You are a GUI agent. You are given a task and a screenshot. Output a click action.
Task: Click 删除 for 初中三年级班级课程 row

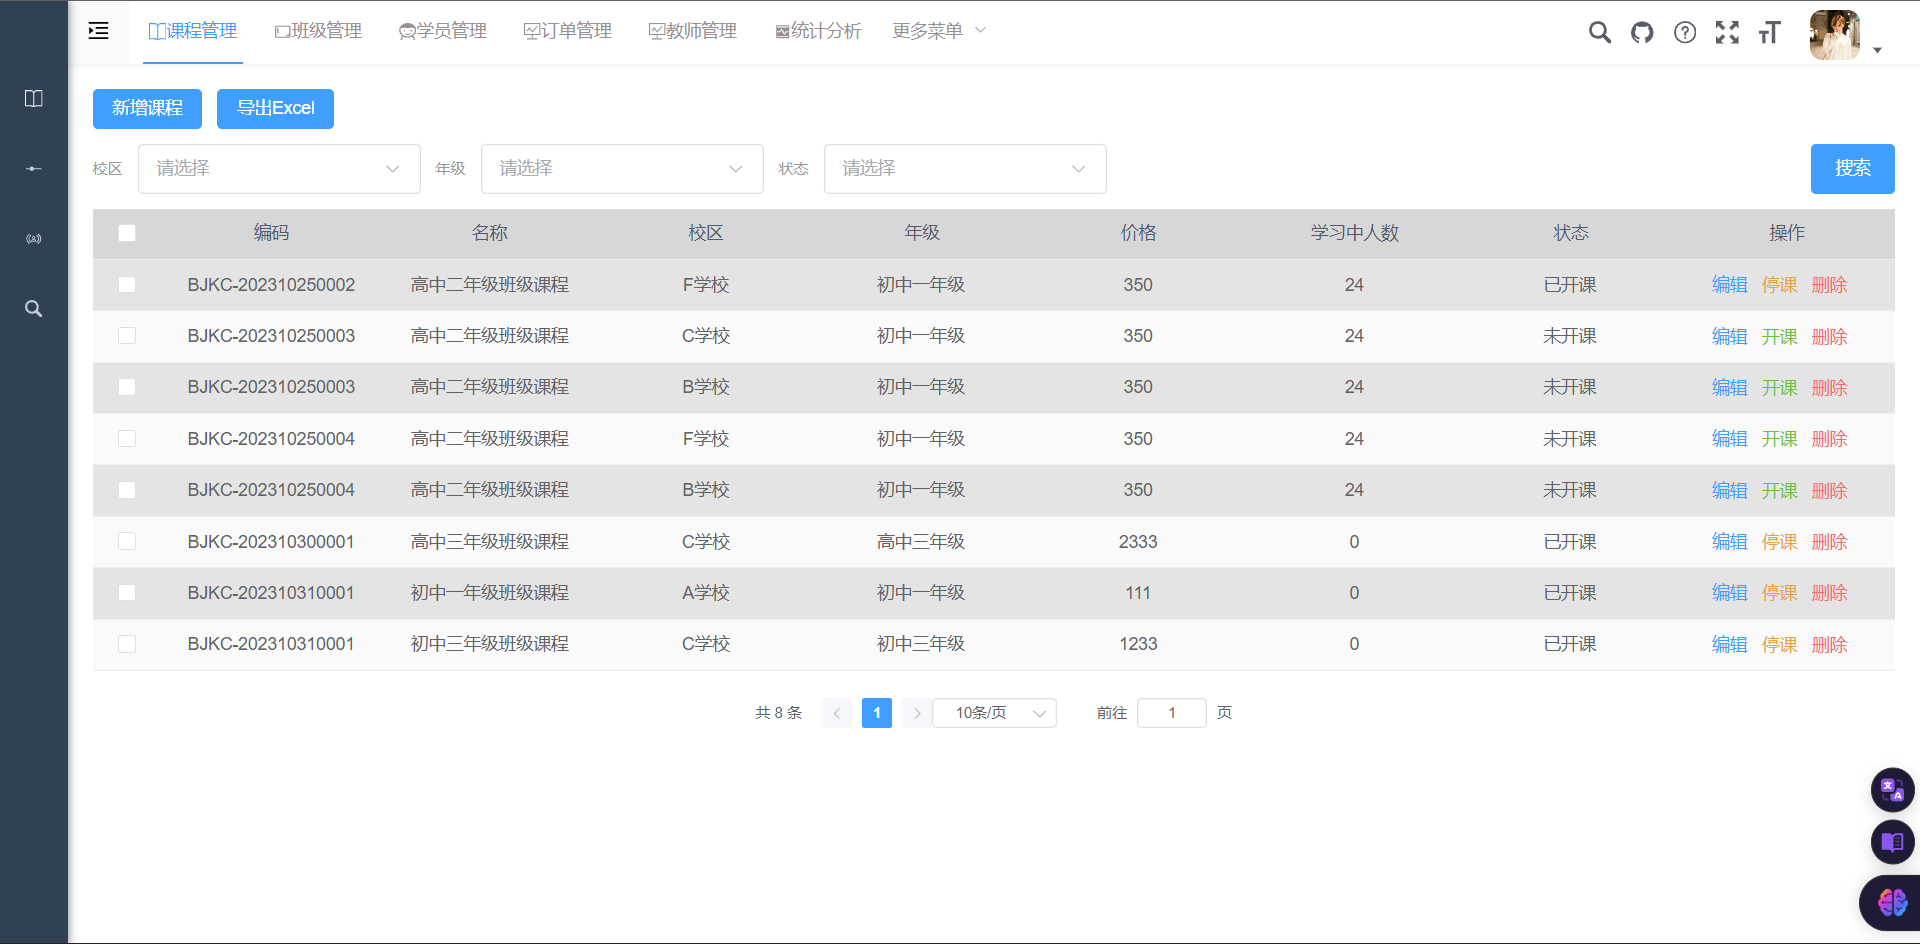[x=1829, y=645]
